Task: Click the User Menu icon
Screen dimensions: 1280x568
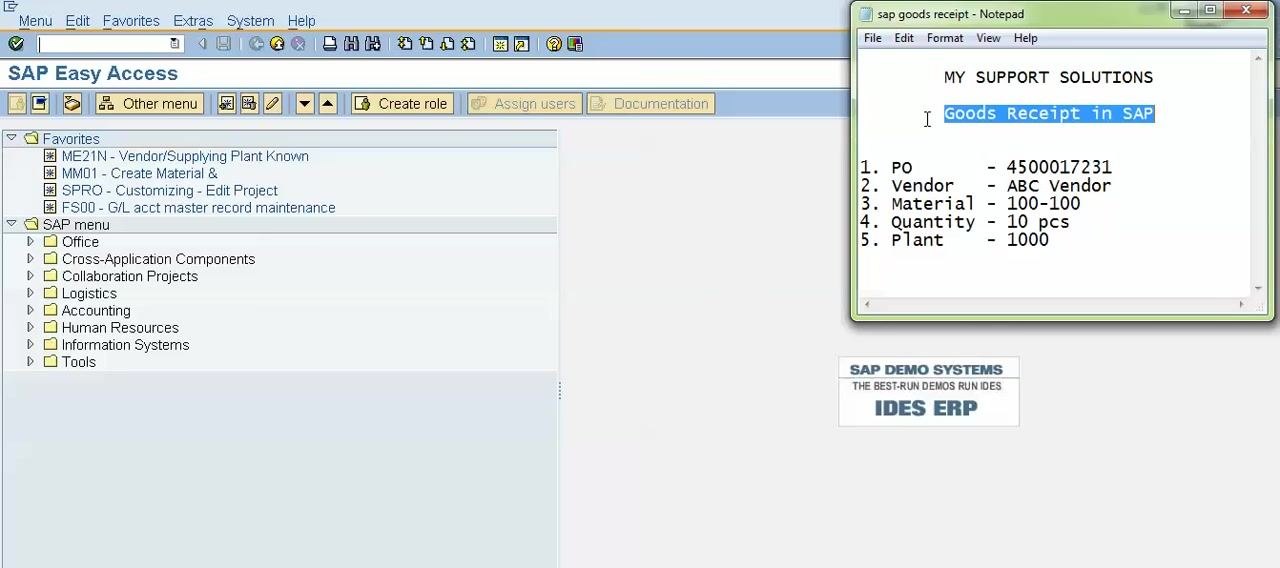Action: point(17,104)
